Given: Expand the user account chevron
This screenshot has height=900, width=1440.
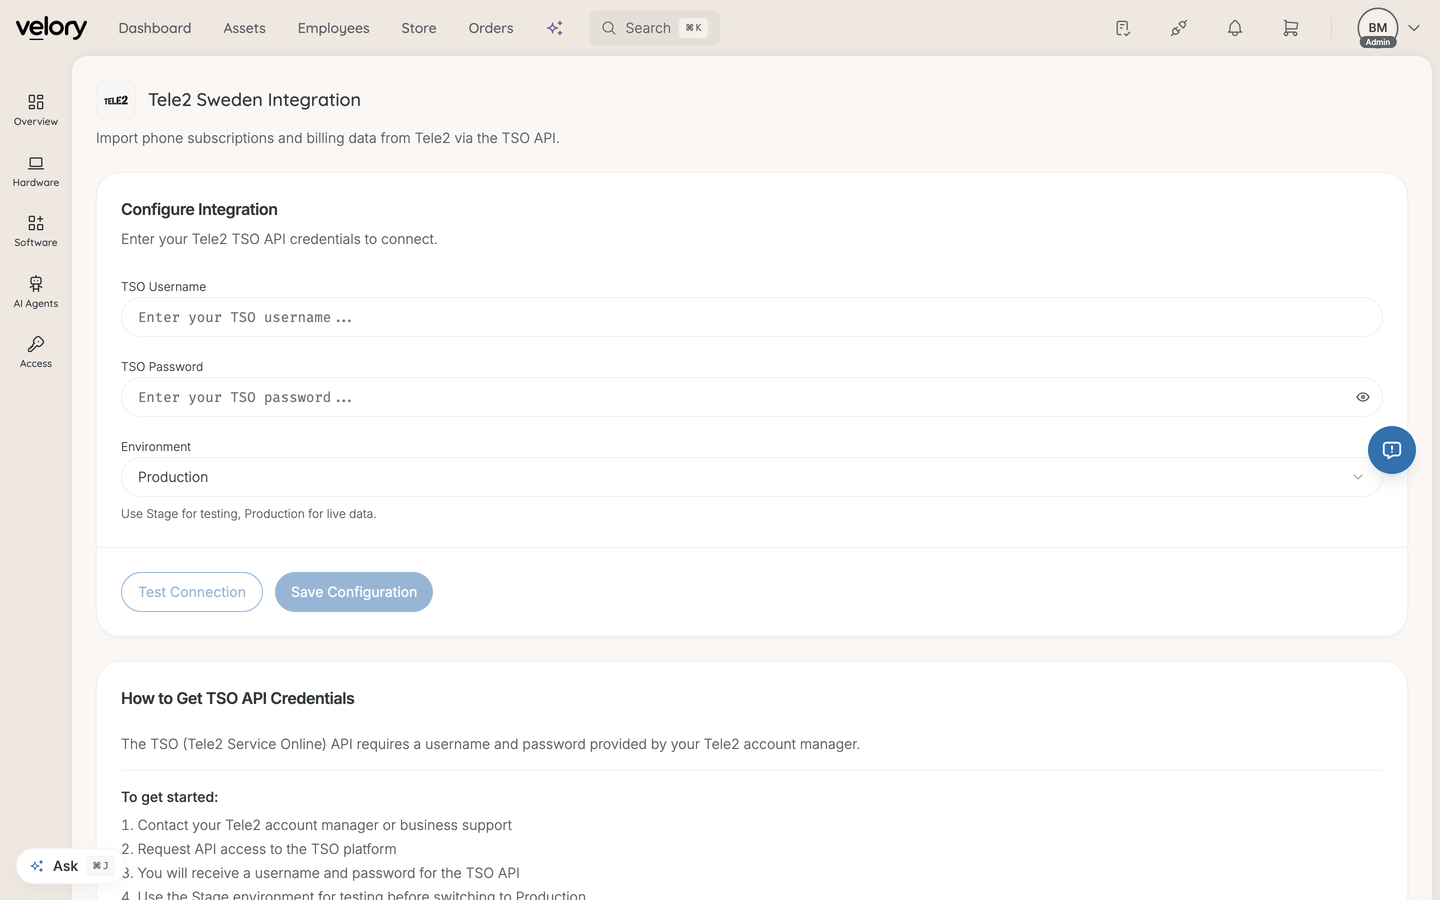Looking at the screenshot, I should click(1414, 28).
